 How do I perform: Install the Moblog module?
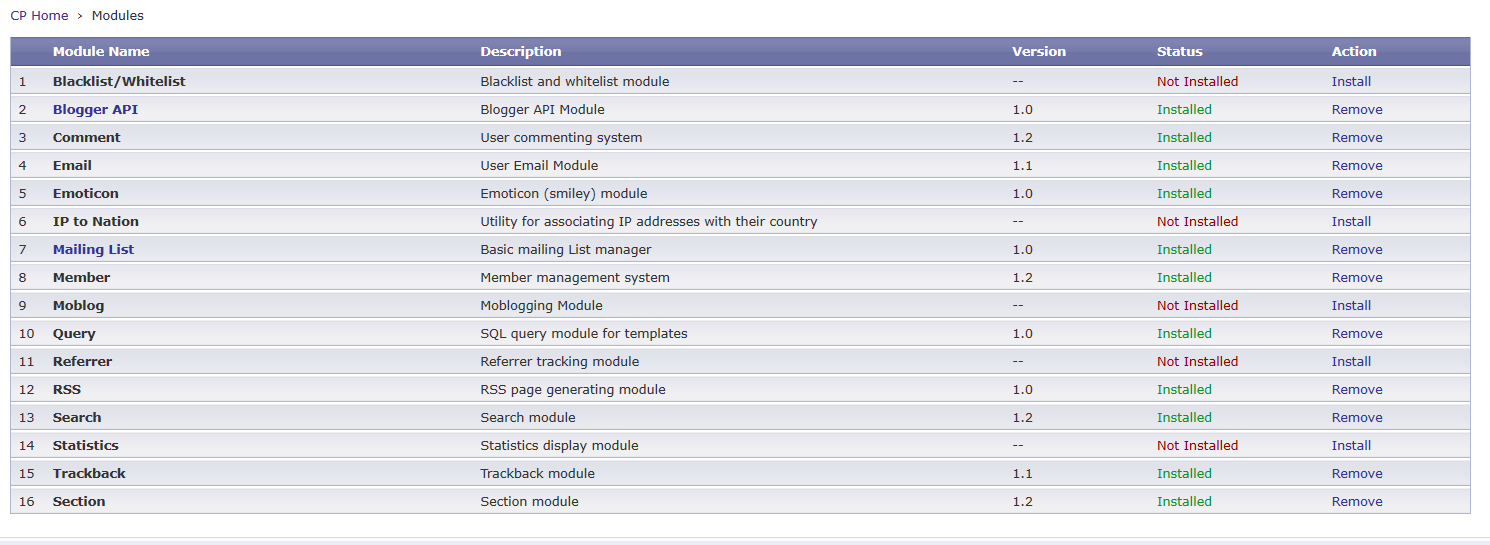tap(1351, 305)
